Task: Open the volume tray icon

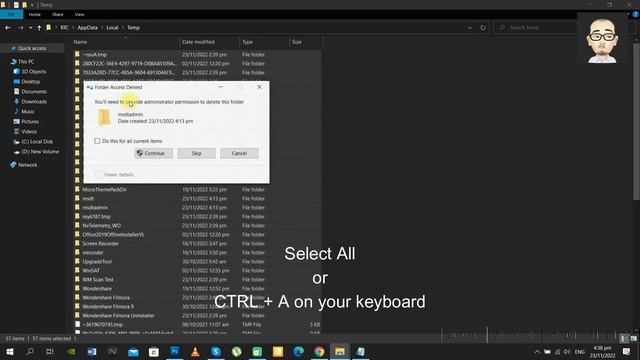Action: 567,352
